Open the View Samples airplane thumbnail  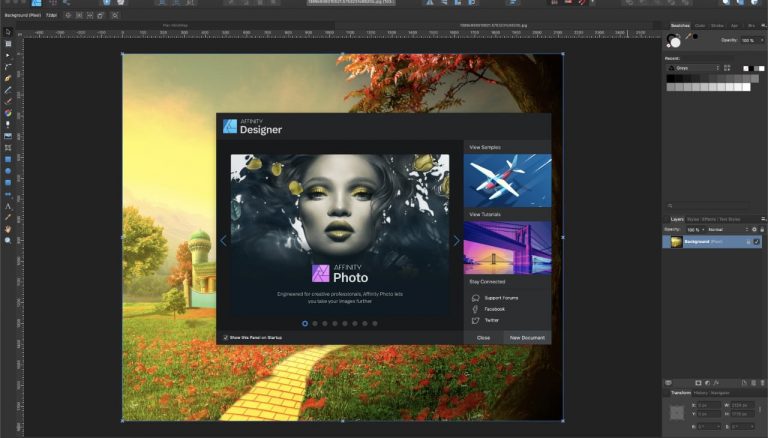point(507,180)
